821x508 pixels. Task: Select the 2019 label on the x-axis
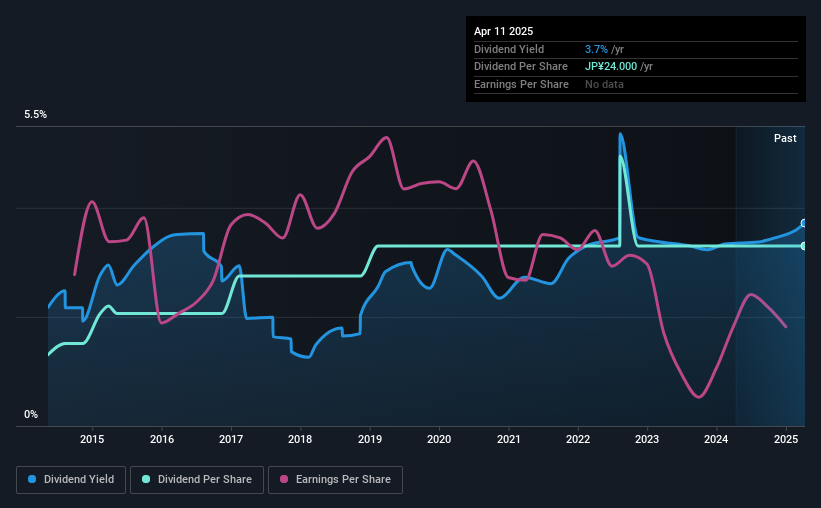click(x=370, y=439)
